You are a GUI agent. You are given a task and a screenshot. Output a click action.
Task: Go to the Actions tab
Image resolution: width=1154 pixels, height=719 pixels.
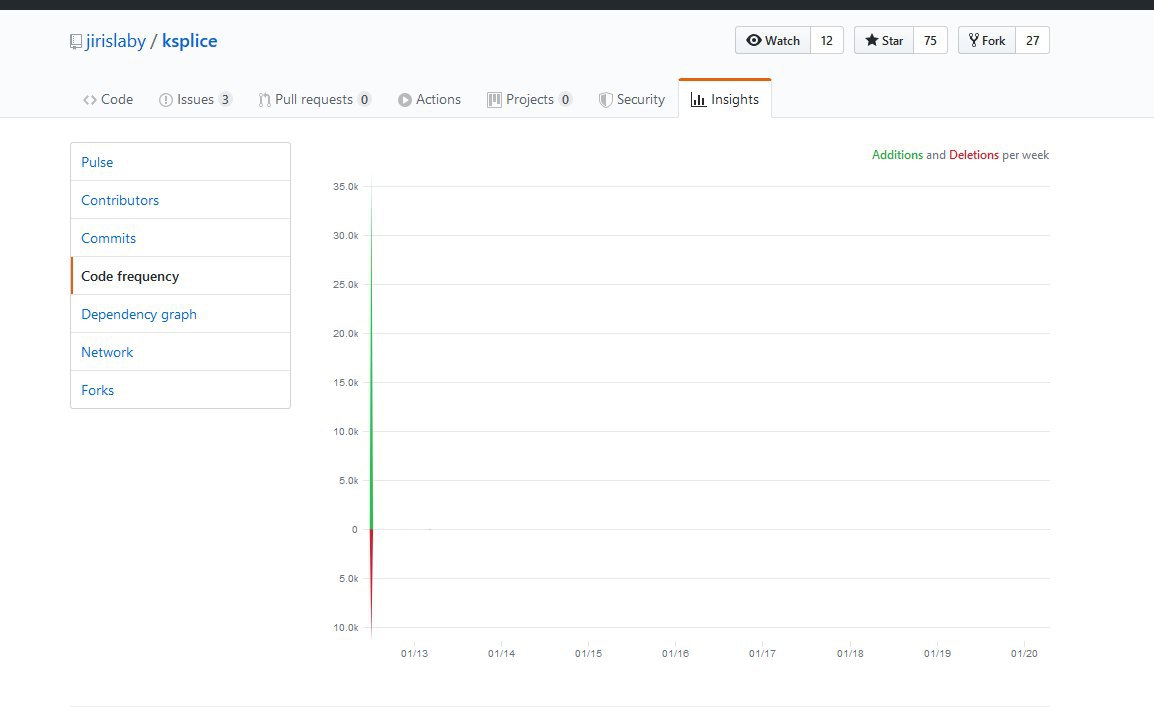430,99
